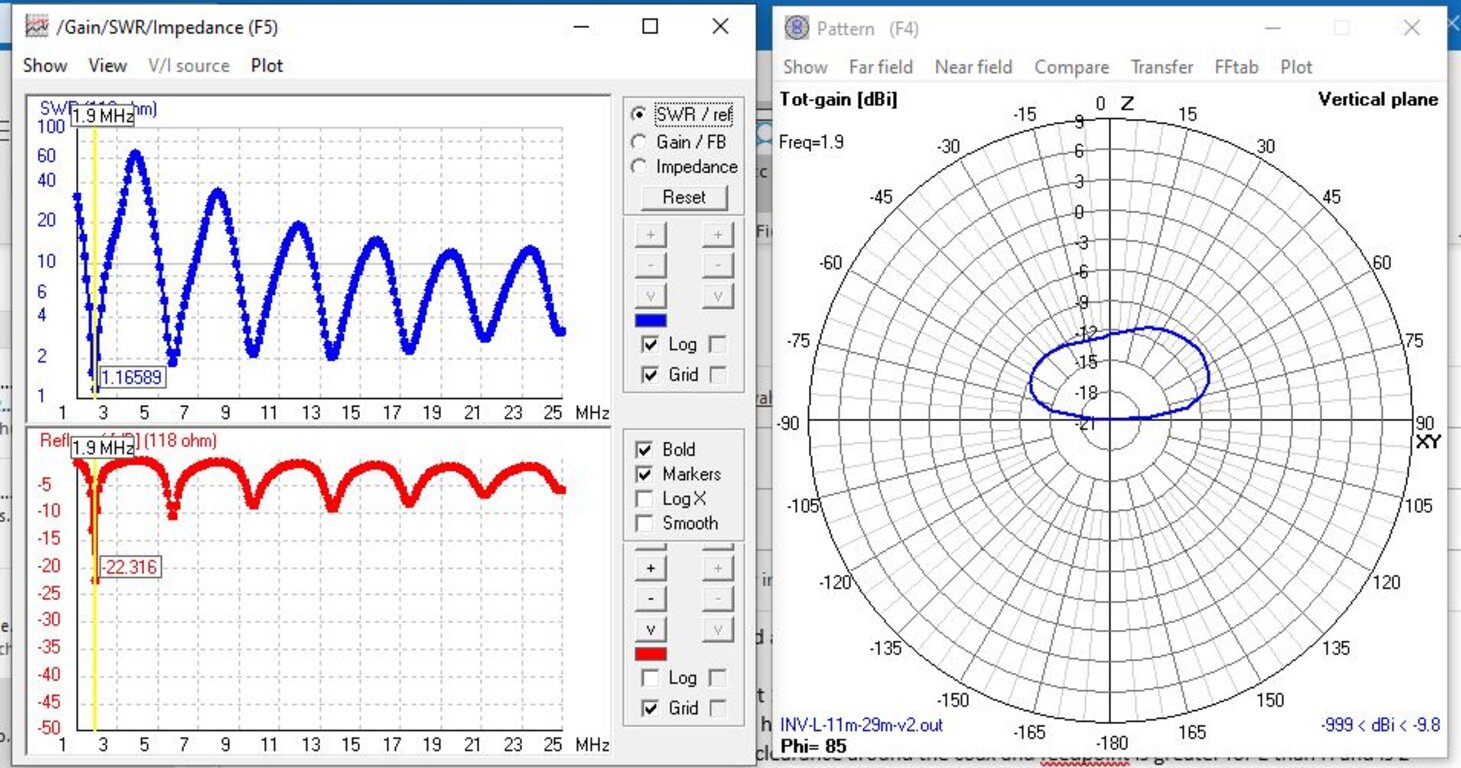Click the left v button above the blue swatch
The image size is (1461, 768).
click(x=650, y=296)
